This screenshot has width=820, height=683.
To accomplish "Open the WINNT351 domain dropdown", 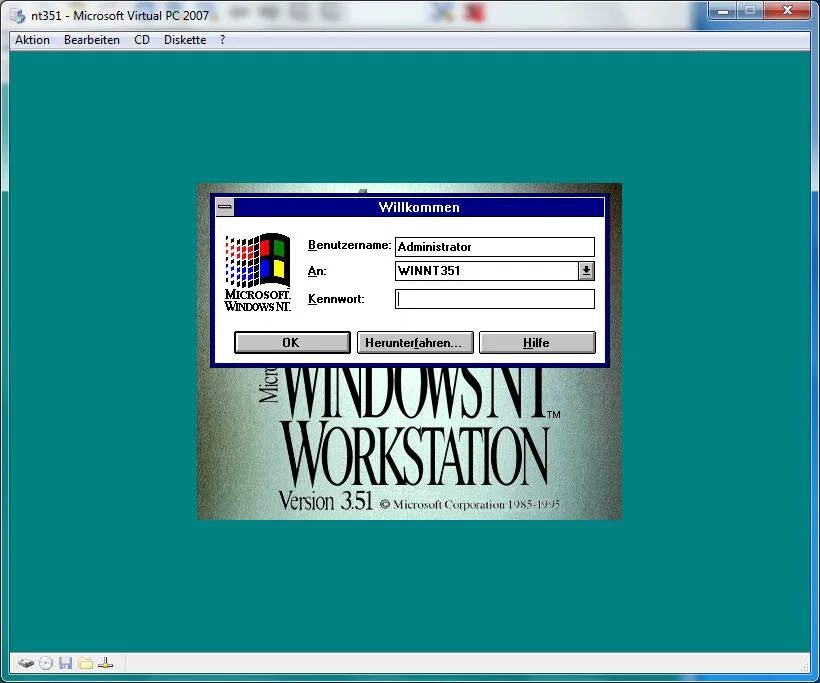I will coord(588,270).
